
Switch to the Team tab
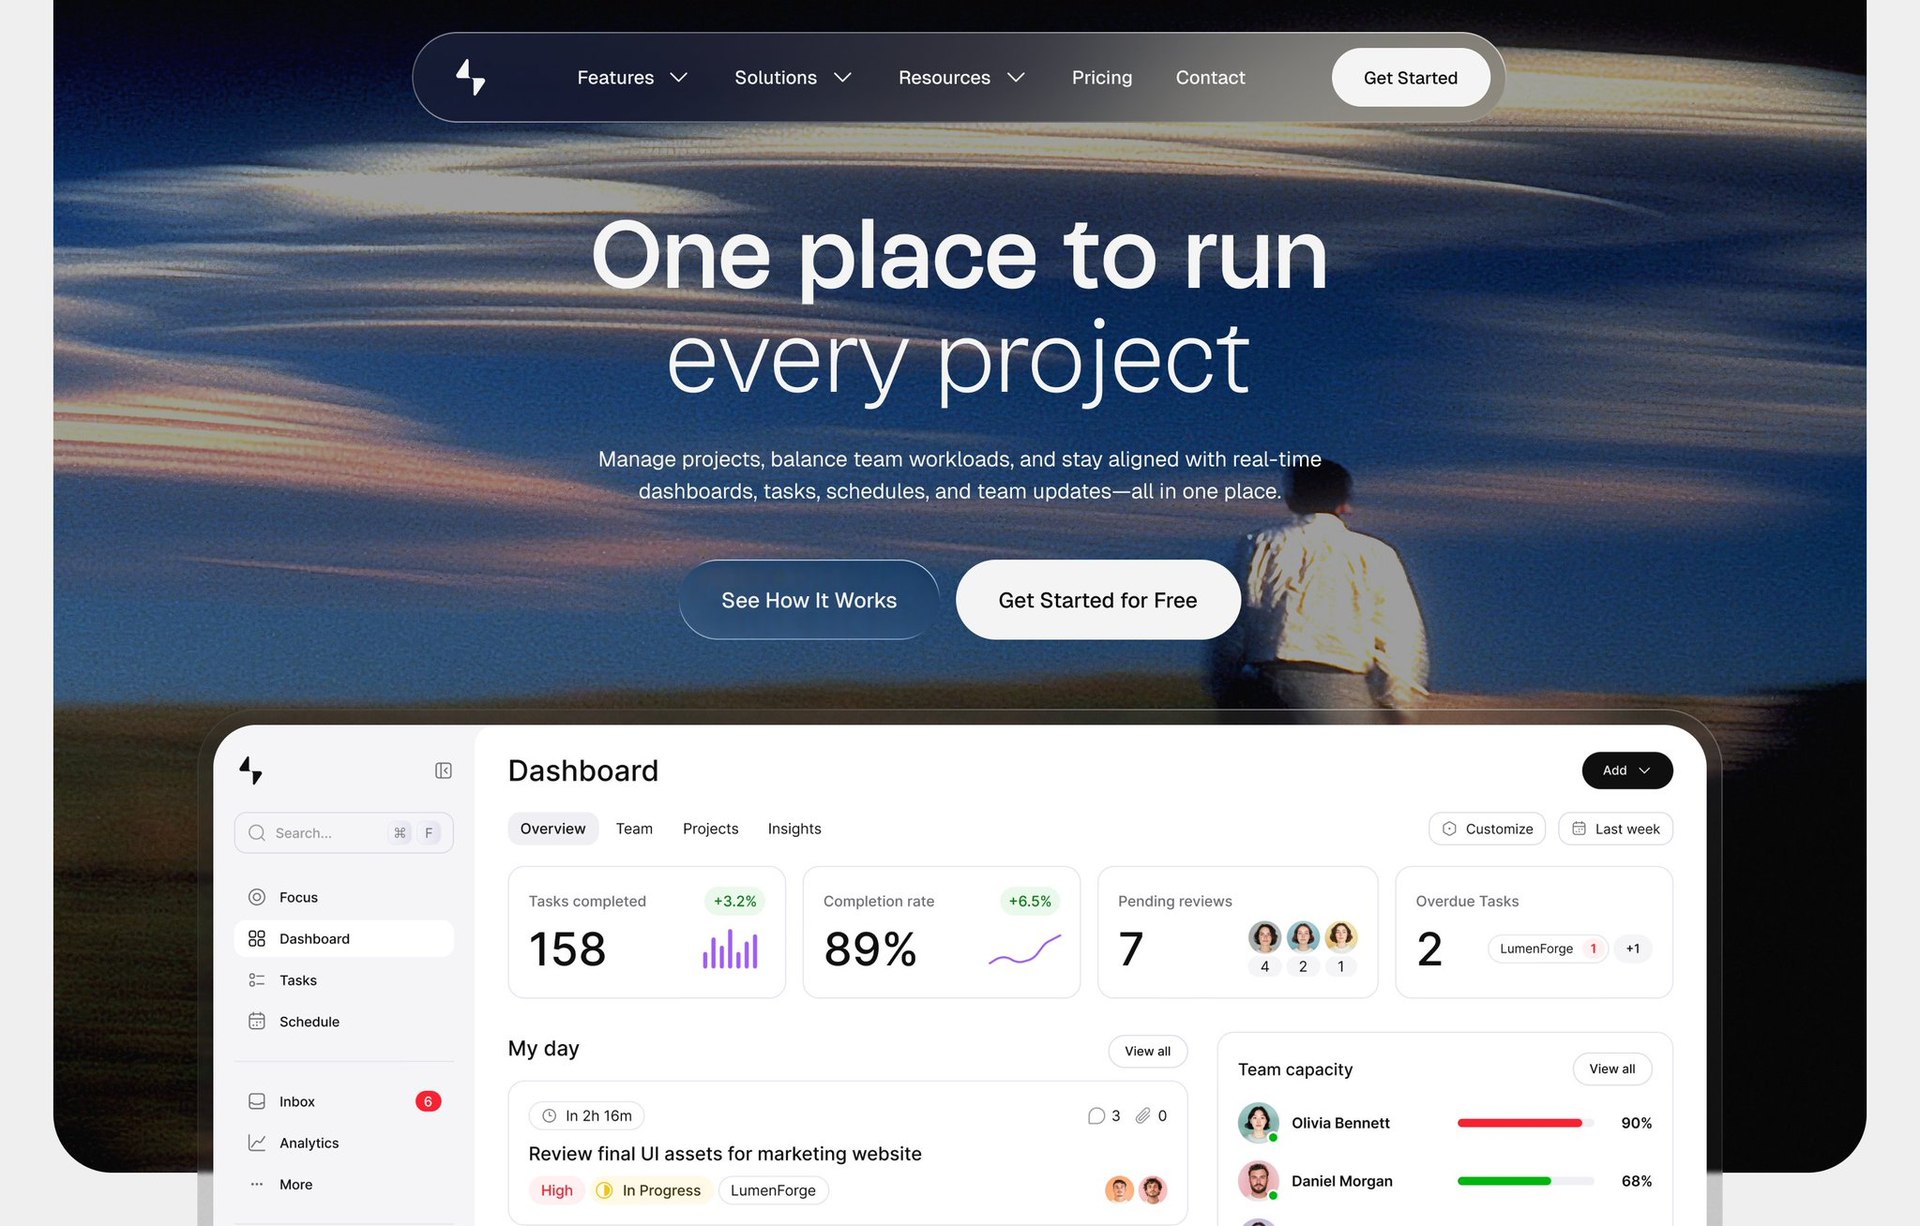(634, 828)
